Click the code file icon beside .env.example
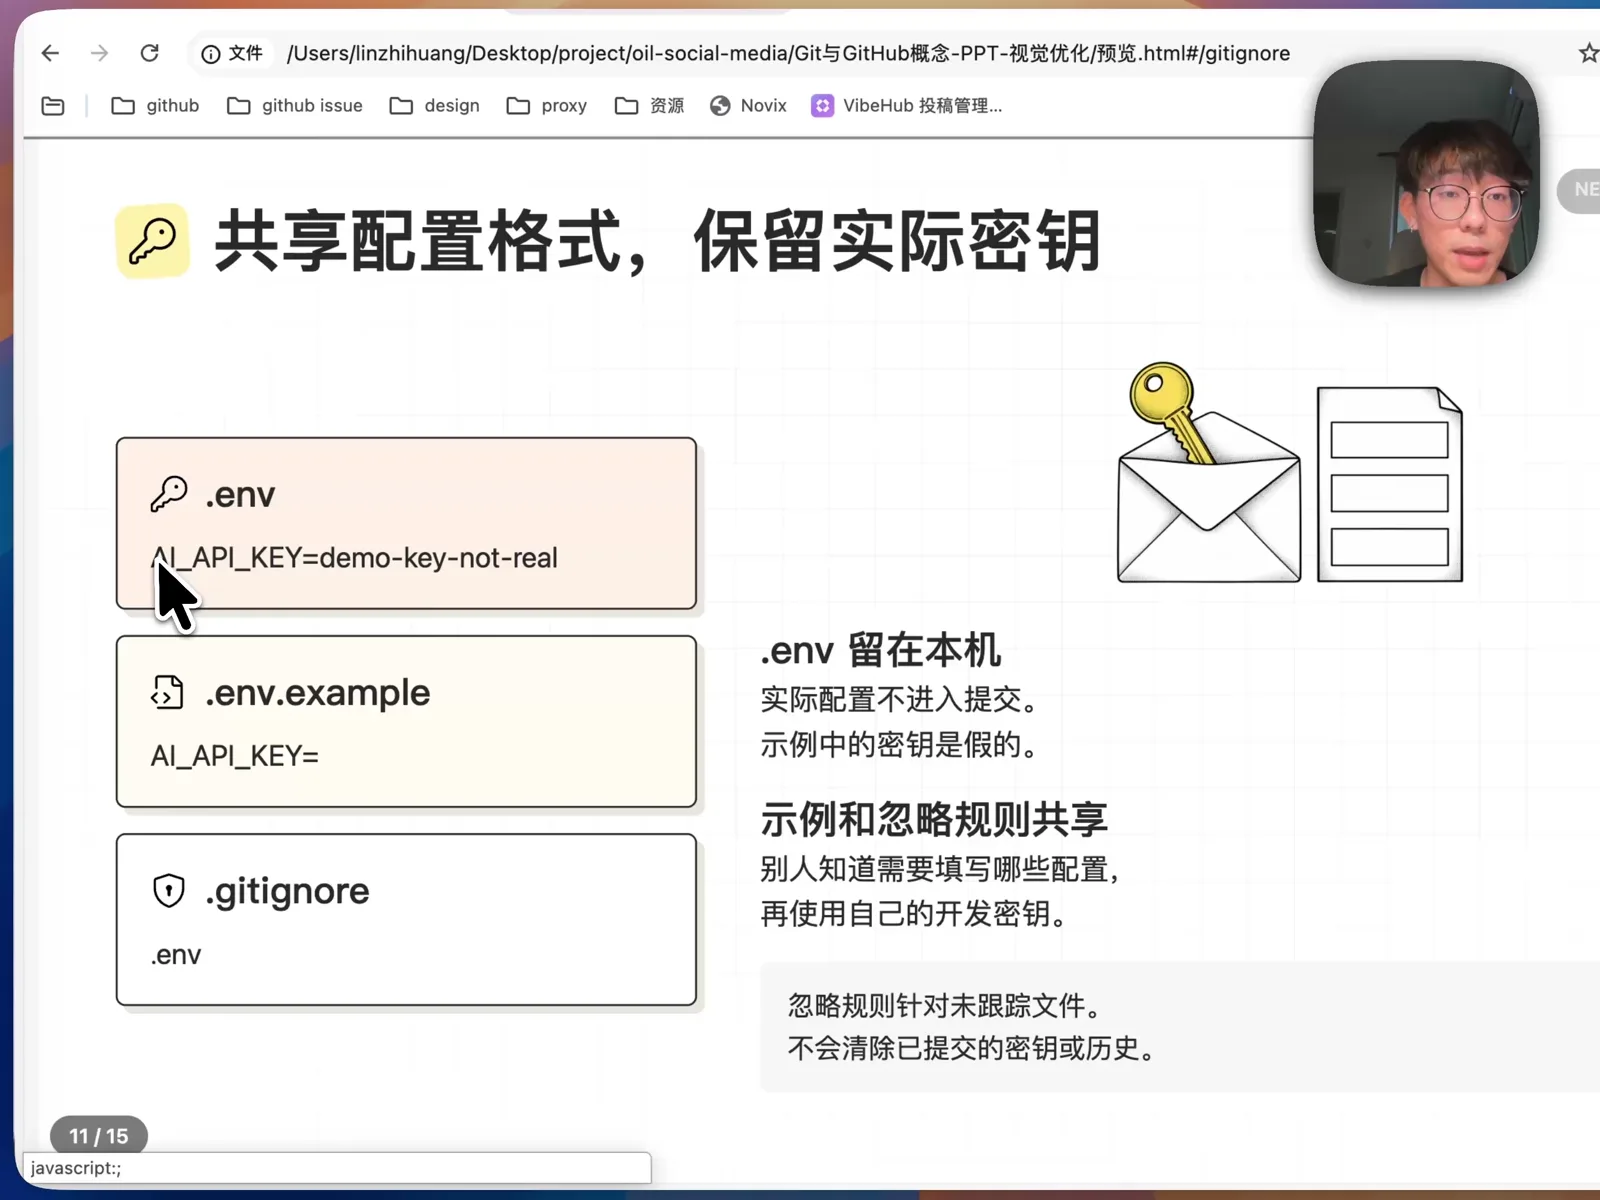Image resolution: width=1600 pixels, height=1200 pixels. coord(167,692)
